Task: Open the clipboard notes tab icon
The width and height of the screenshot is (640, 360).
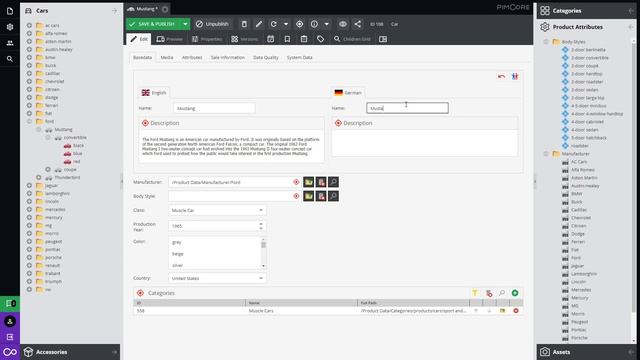Action: coord(304,39)
